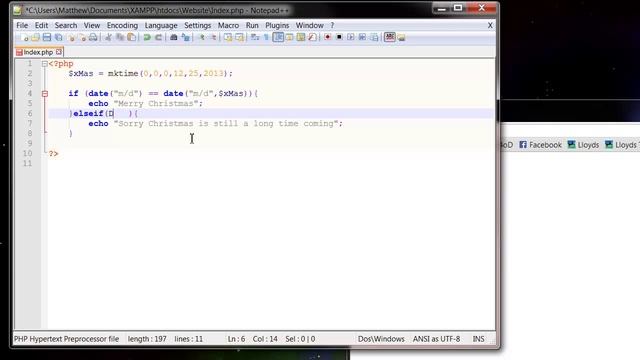Undo the last edit with the green arrow icon

pyautogui.click(x=147, y=38)
